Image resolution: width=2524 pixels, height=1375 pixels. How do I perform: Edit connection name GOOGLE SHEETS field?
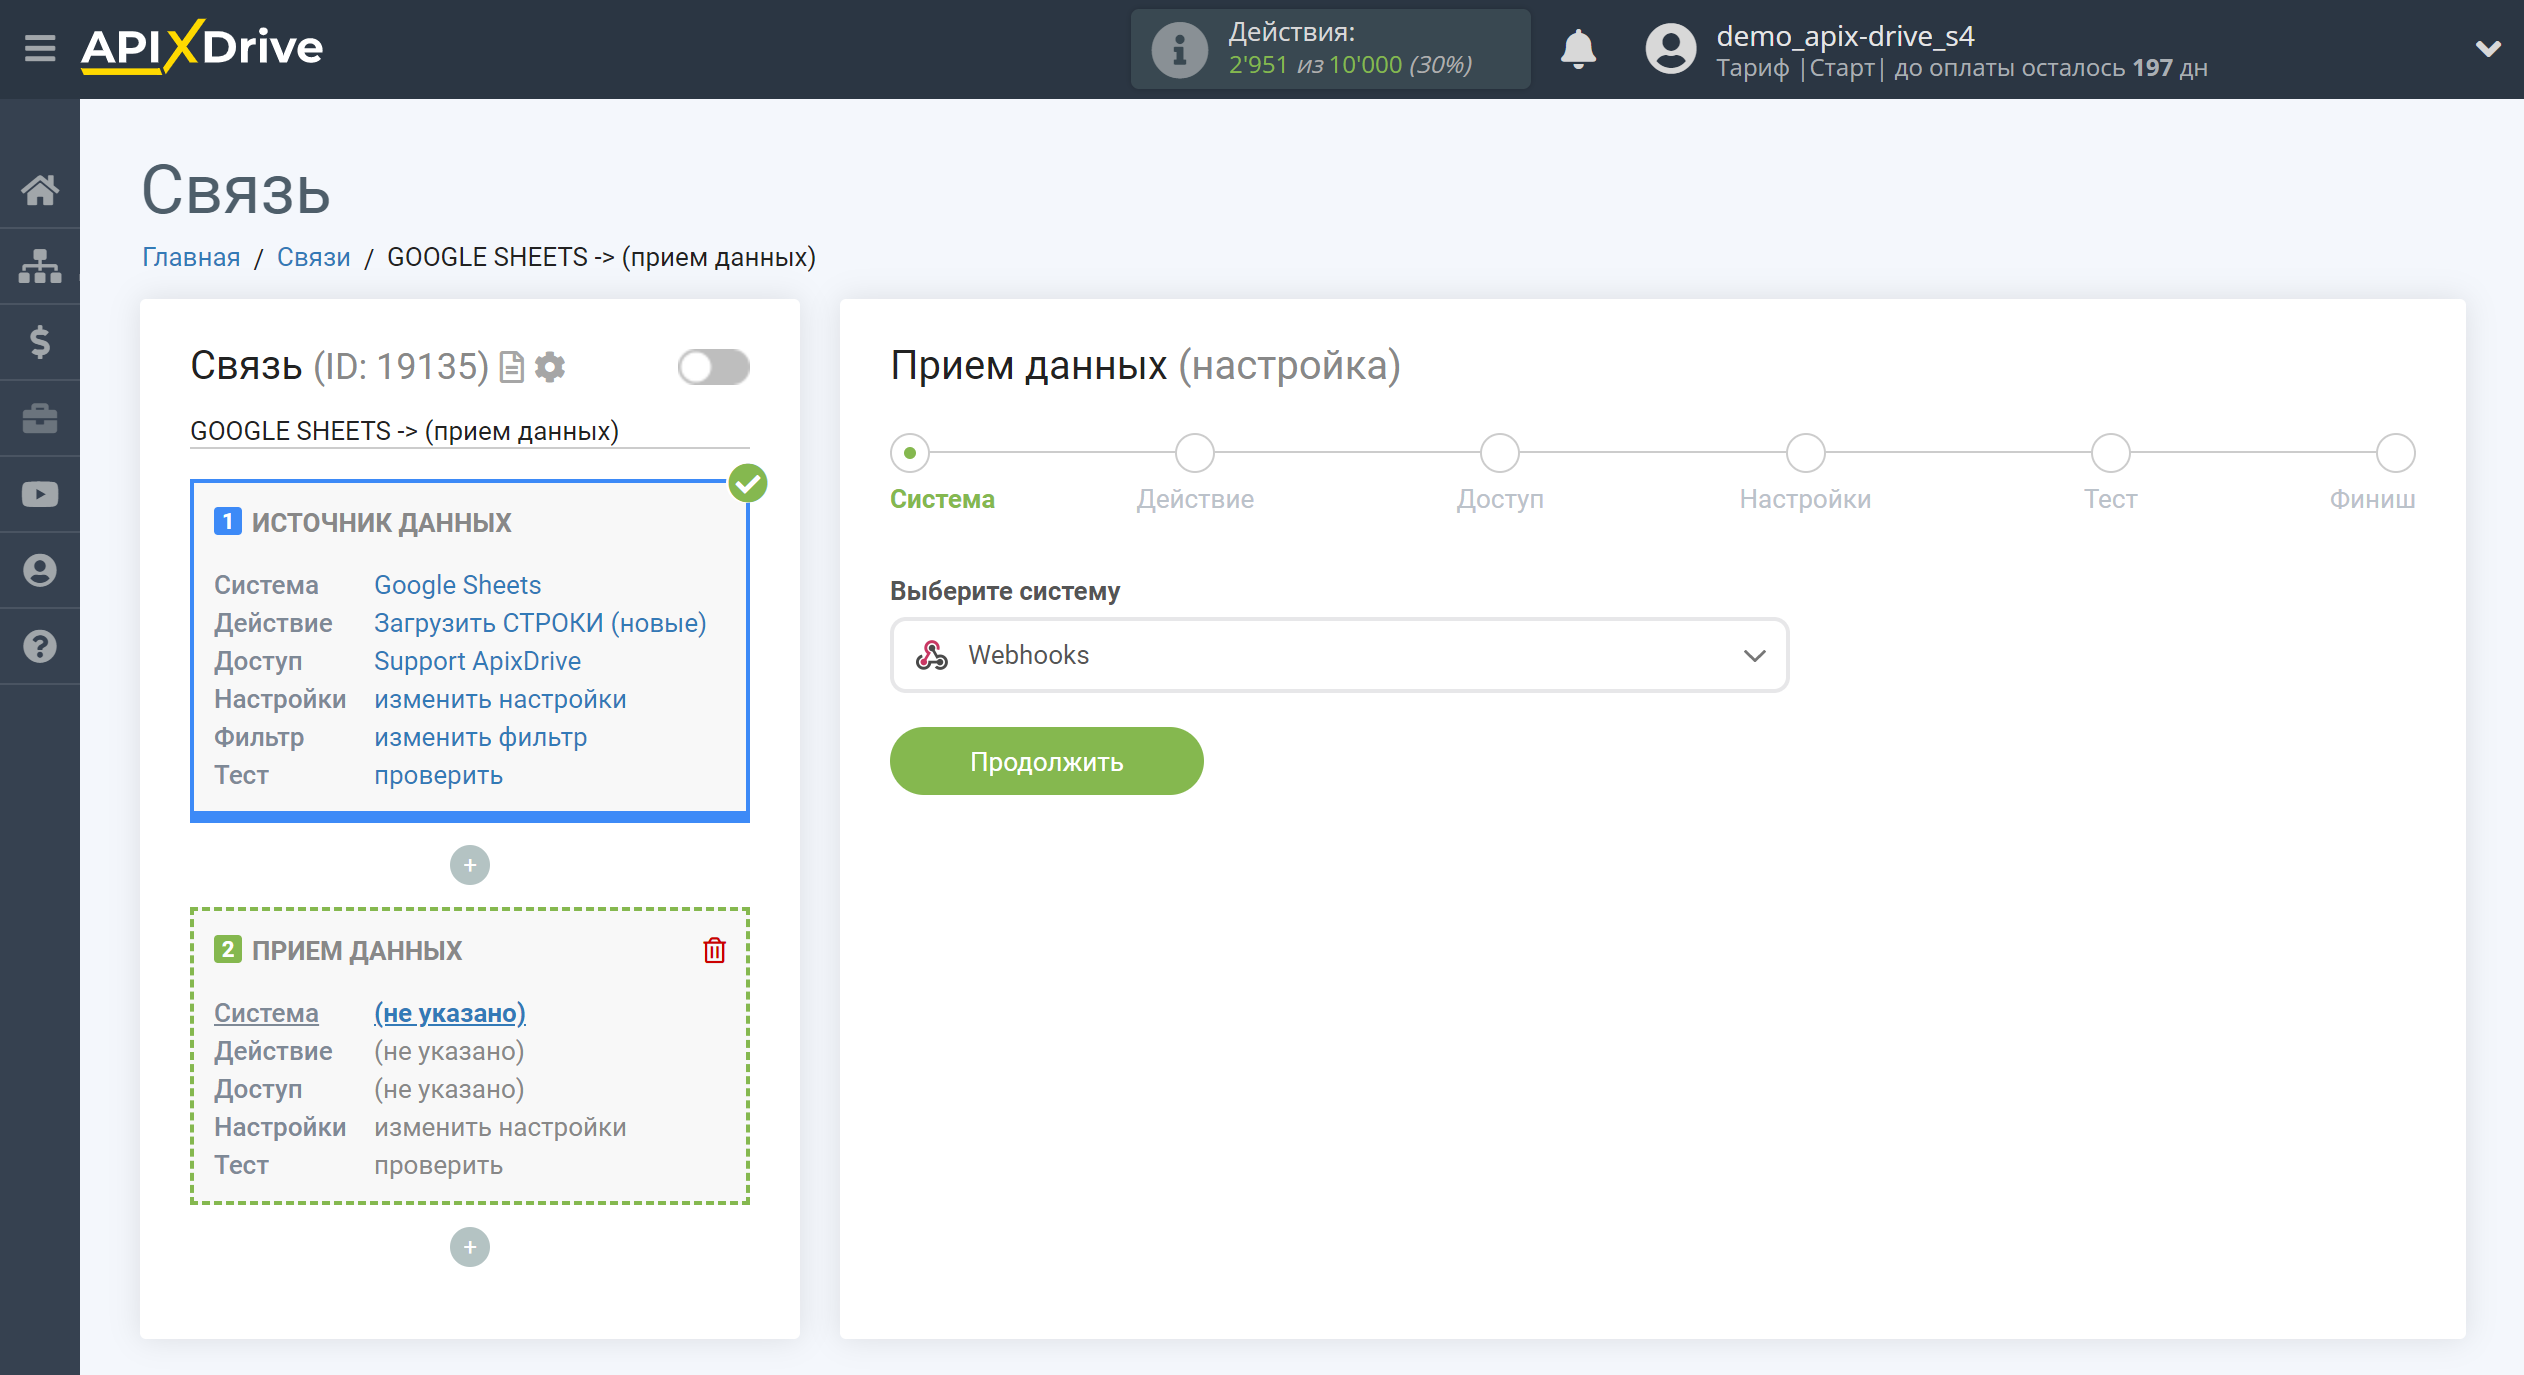click(470, 431)
